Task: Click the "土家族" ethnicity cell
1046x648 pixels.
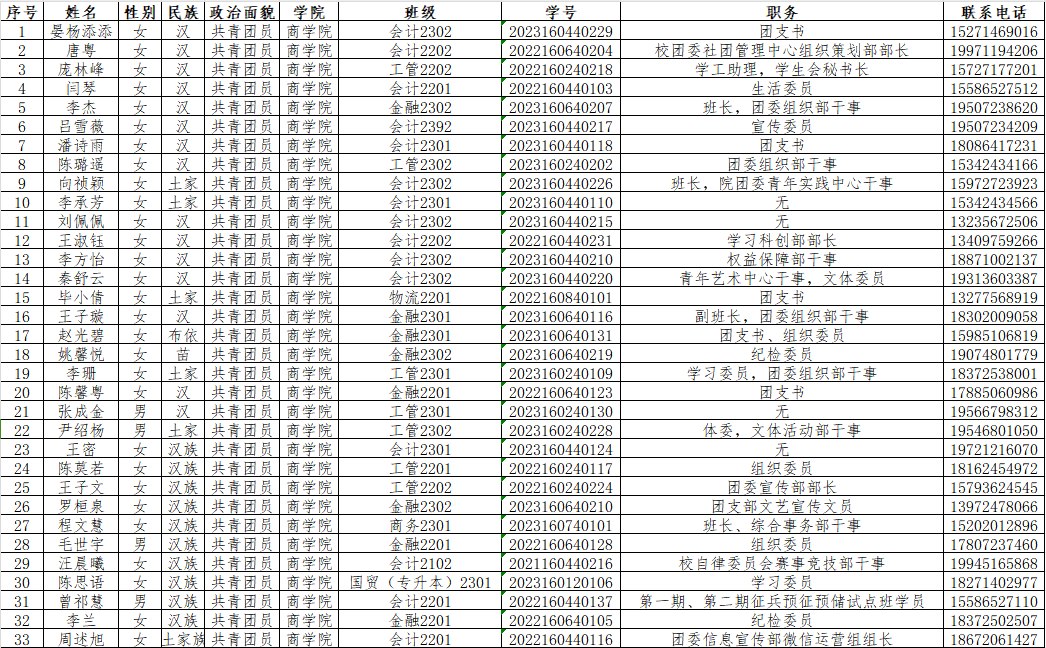Action: (x=182, y=639)
